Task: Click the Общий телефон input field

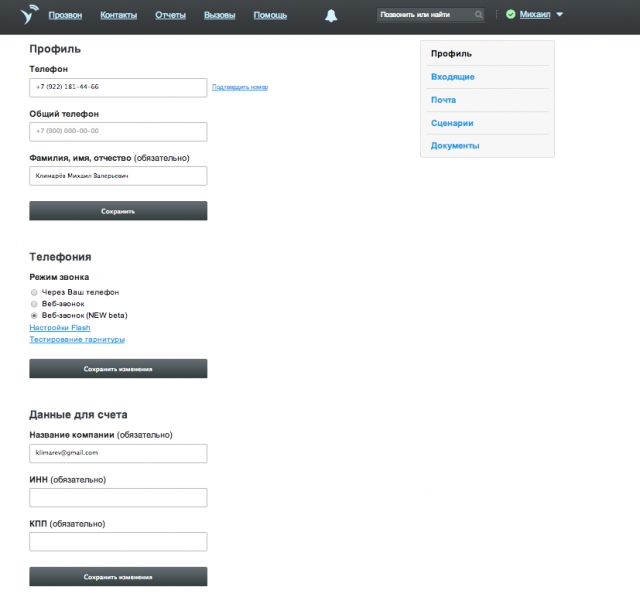Action: 118,131
